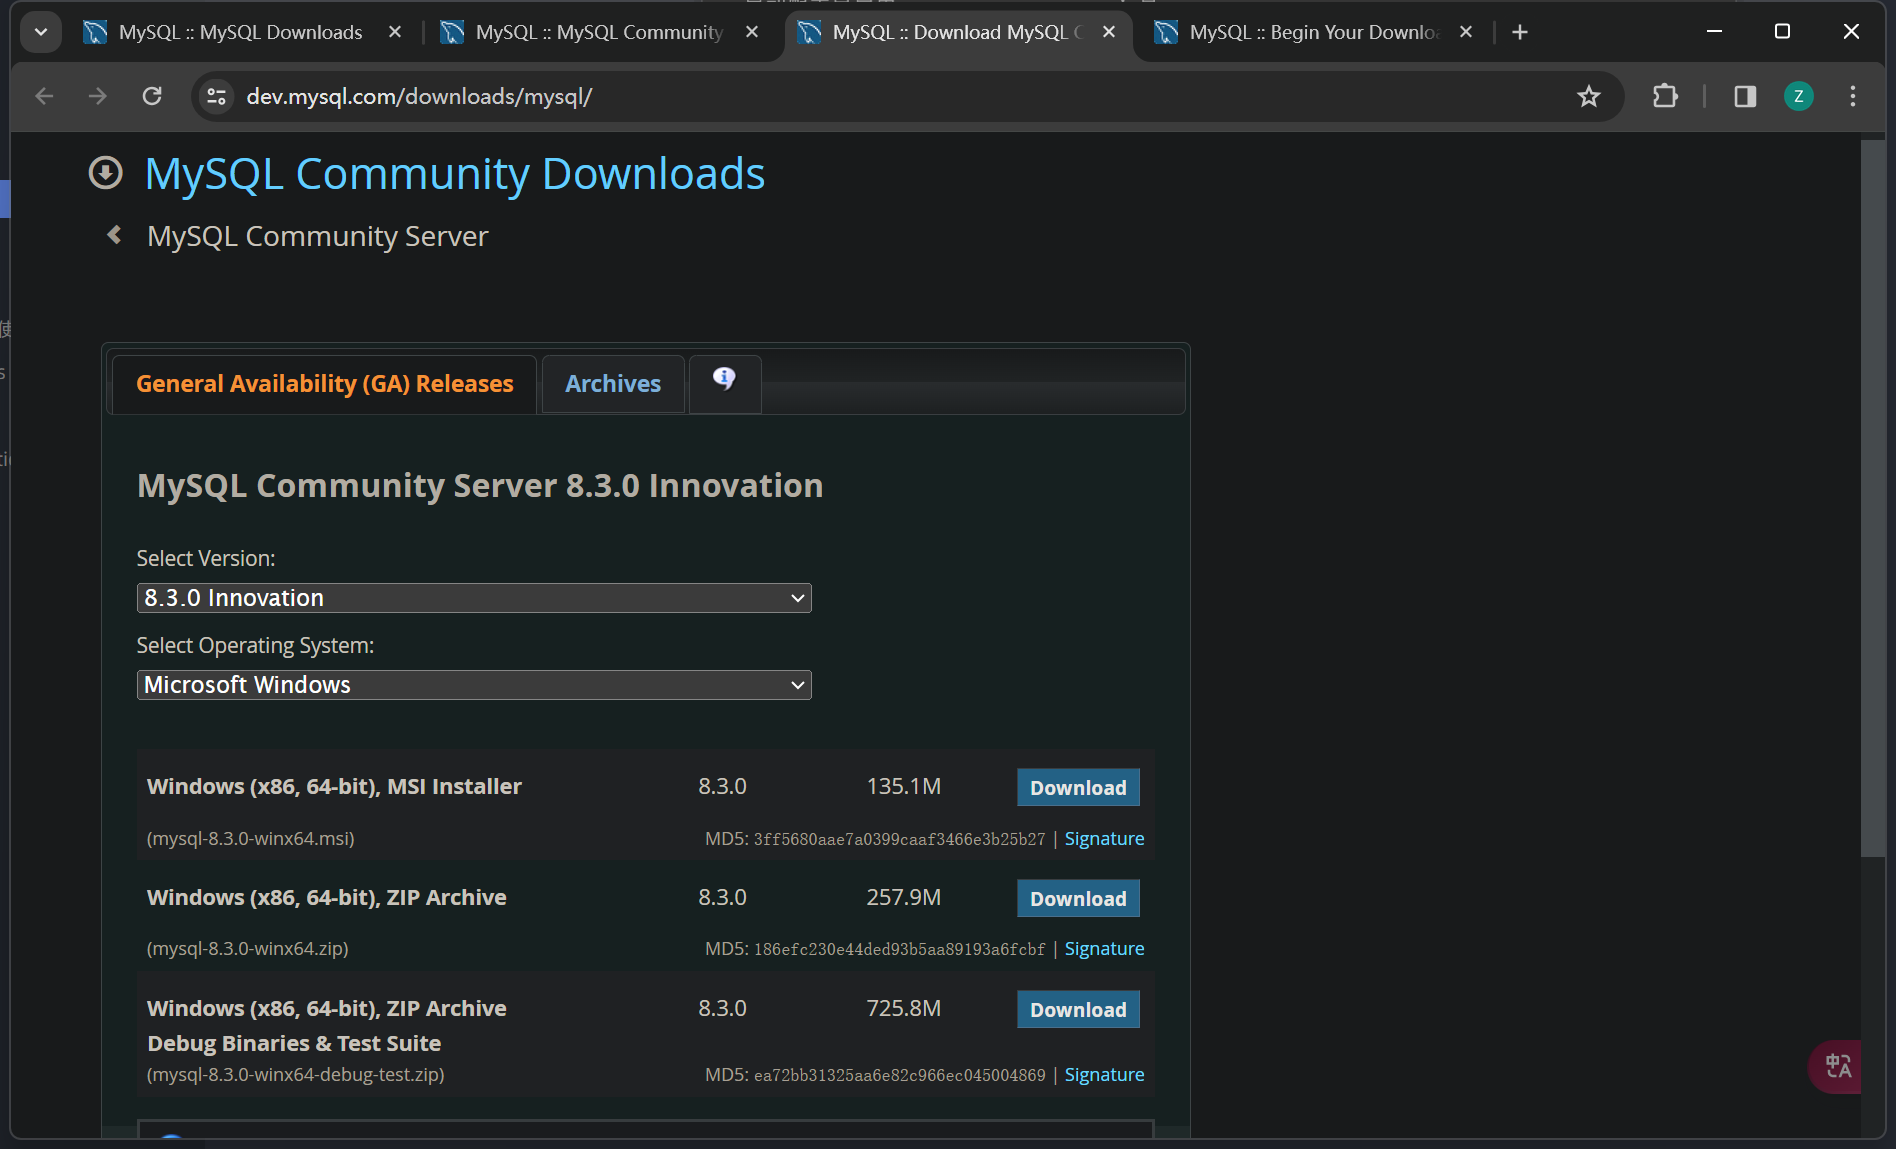
Task: Click the browser back arrow
Action: (44, 96)
